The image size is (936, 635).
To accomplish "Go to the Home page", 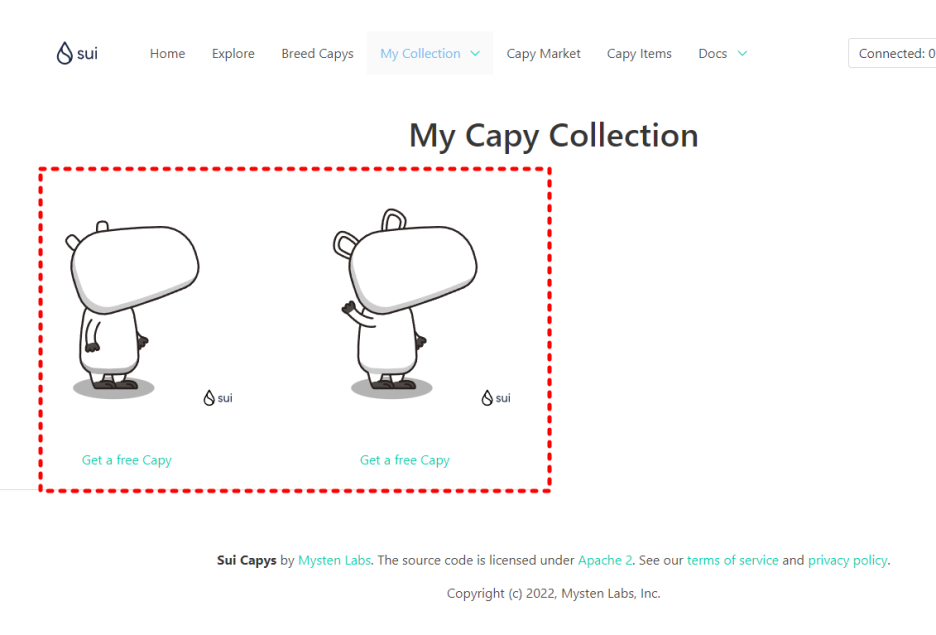I will [167, 54].
